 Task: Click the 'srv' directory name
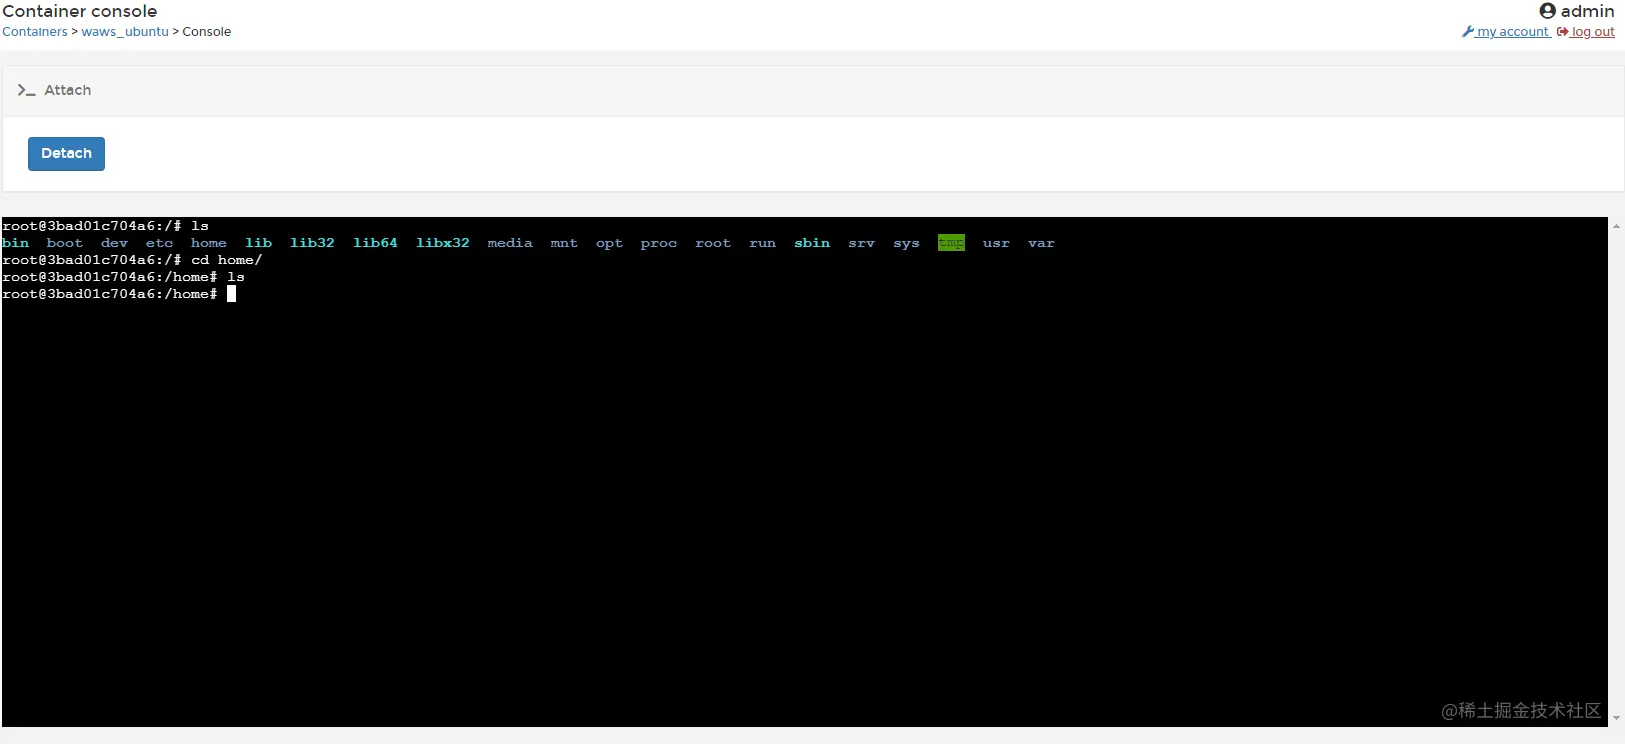point(862,243)
